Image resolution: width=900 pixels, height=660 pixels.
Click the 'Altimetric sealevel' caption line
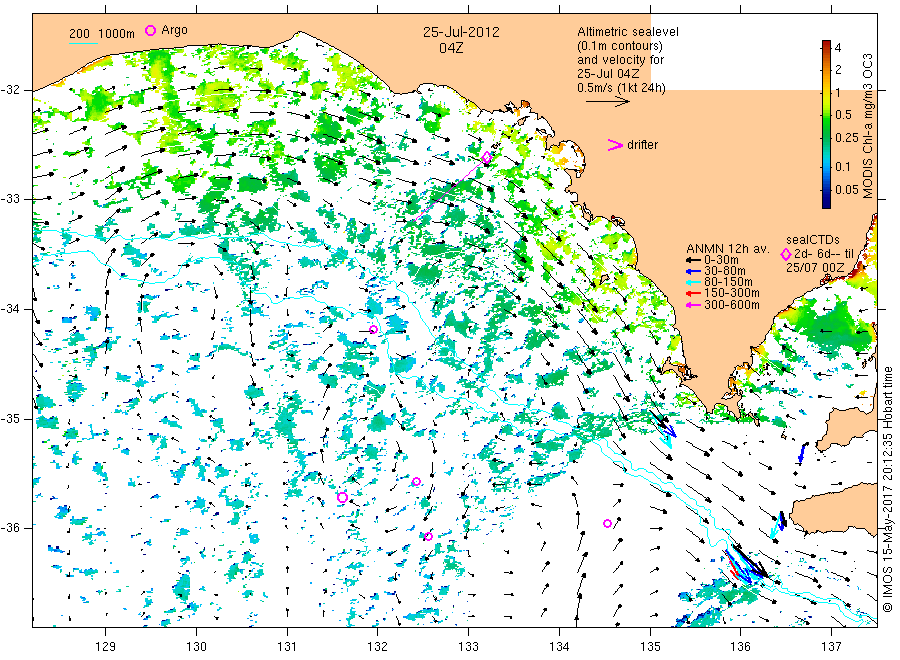tap(627, 32)
